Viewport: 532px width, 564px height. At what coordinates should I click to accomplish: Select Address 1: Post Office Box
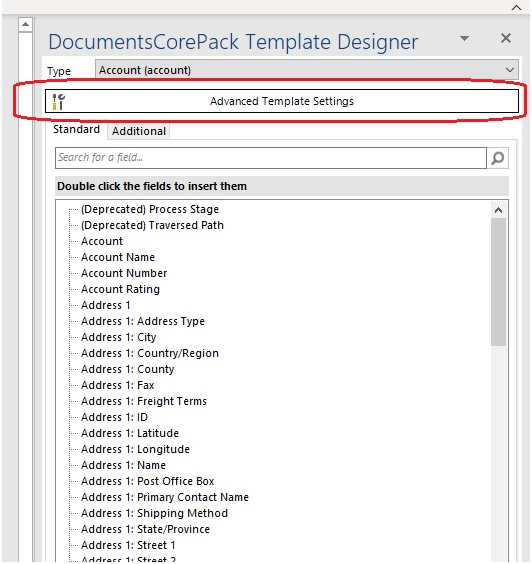click(x=147, y=481)
